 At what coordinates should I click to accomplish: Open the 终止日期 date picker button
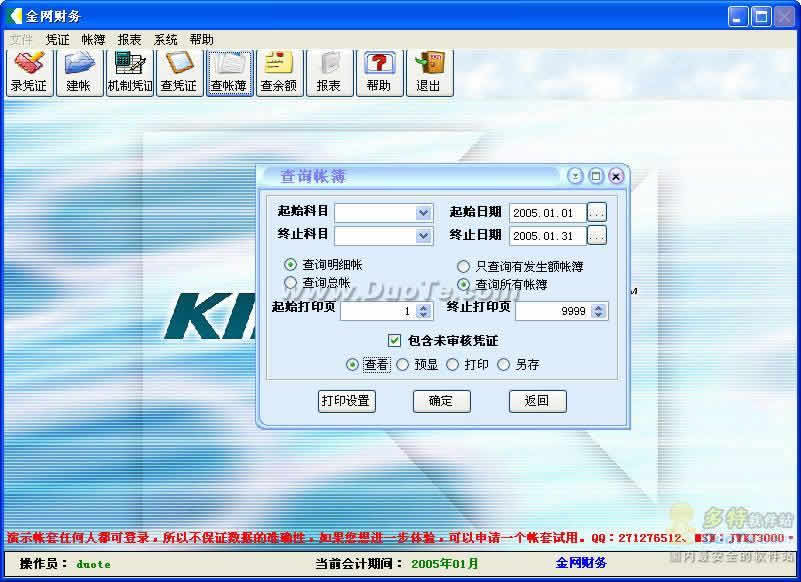click(x=597, y=235)
